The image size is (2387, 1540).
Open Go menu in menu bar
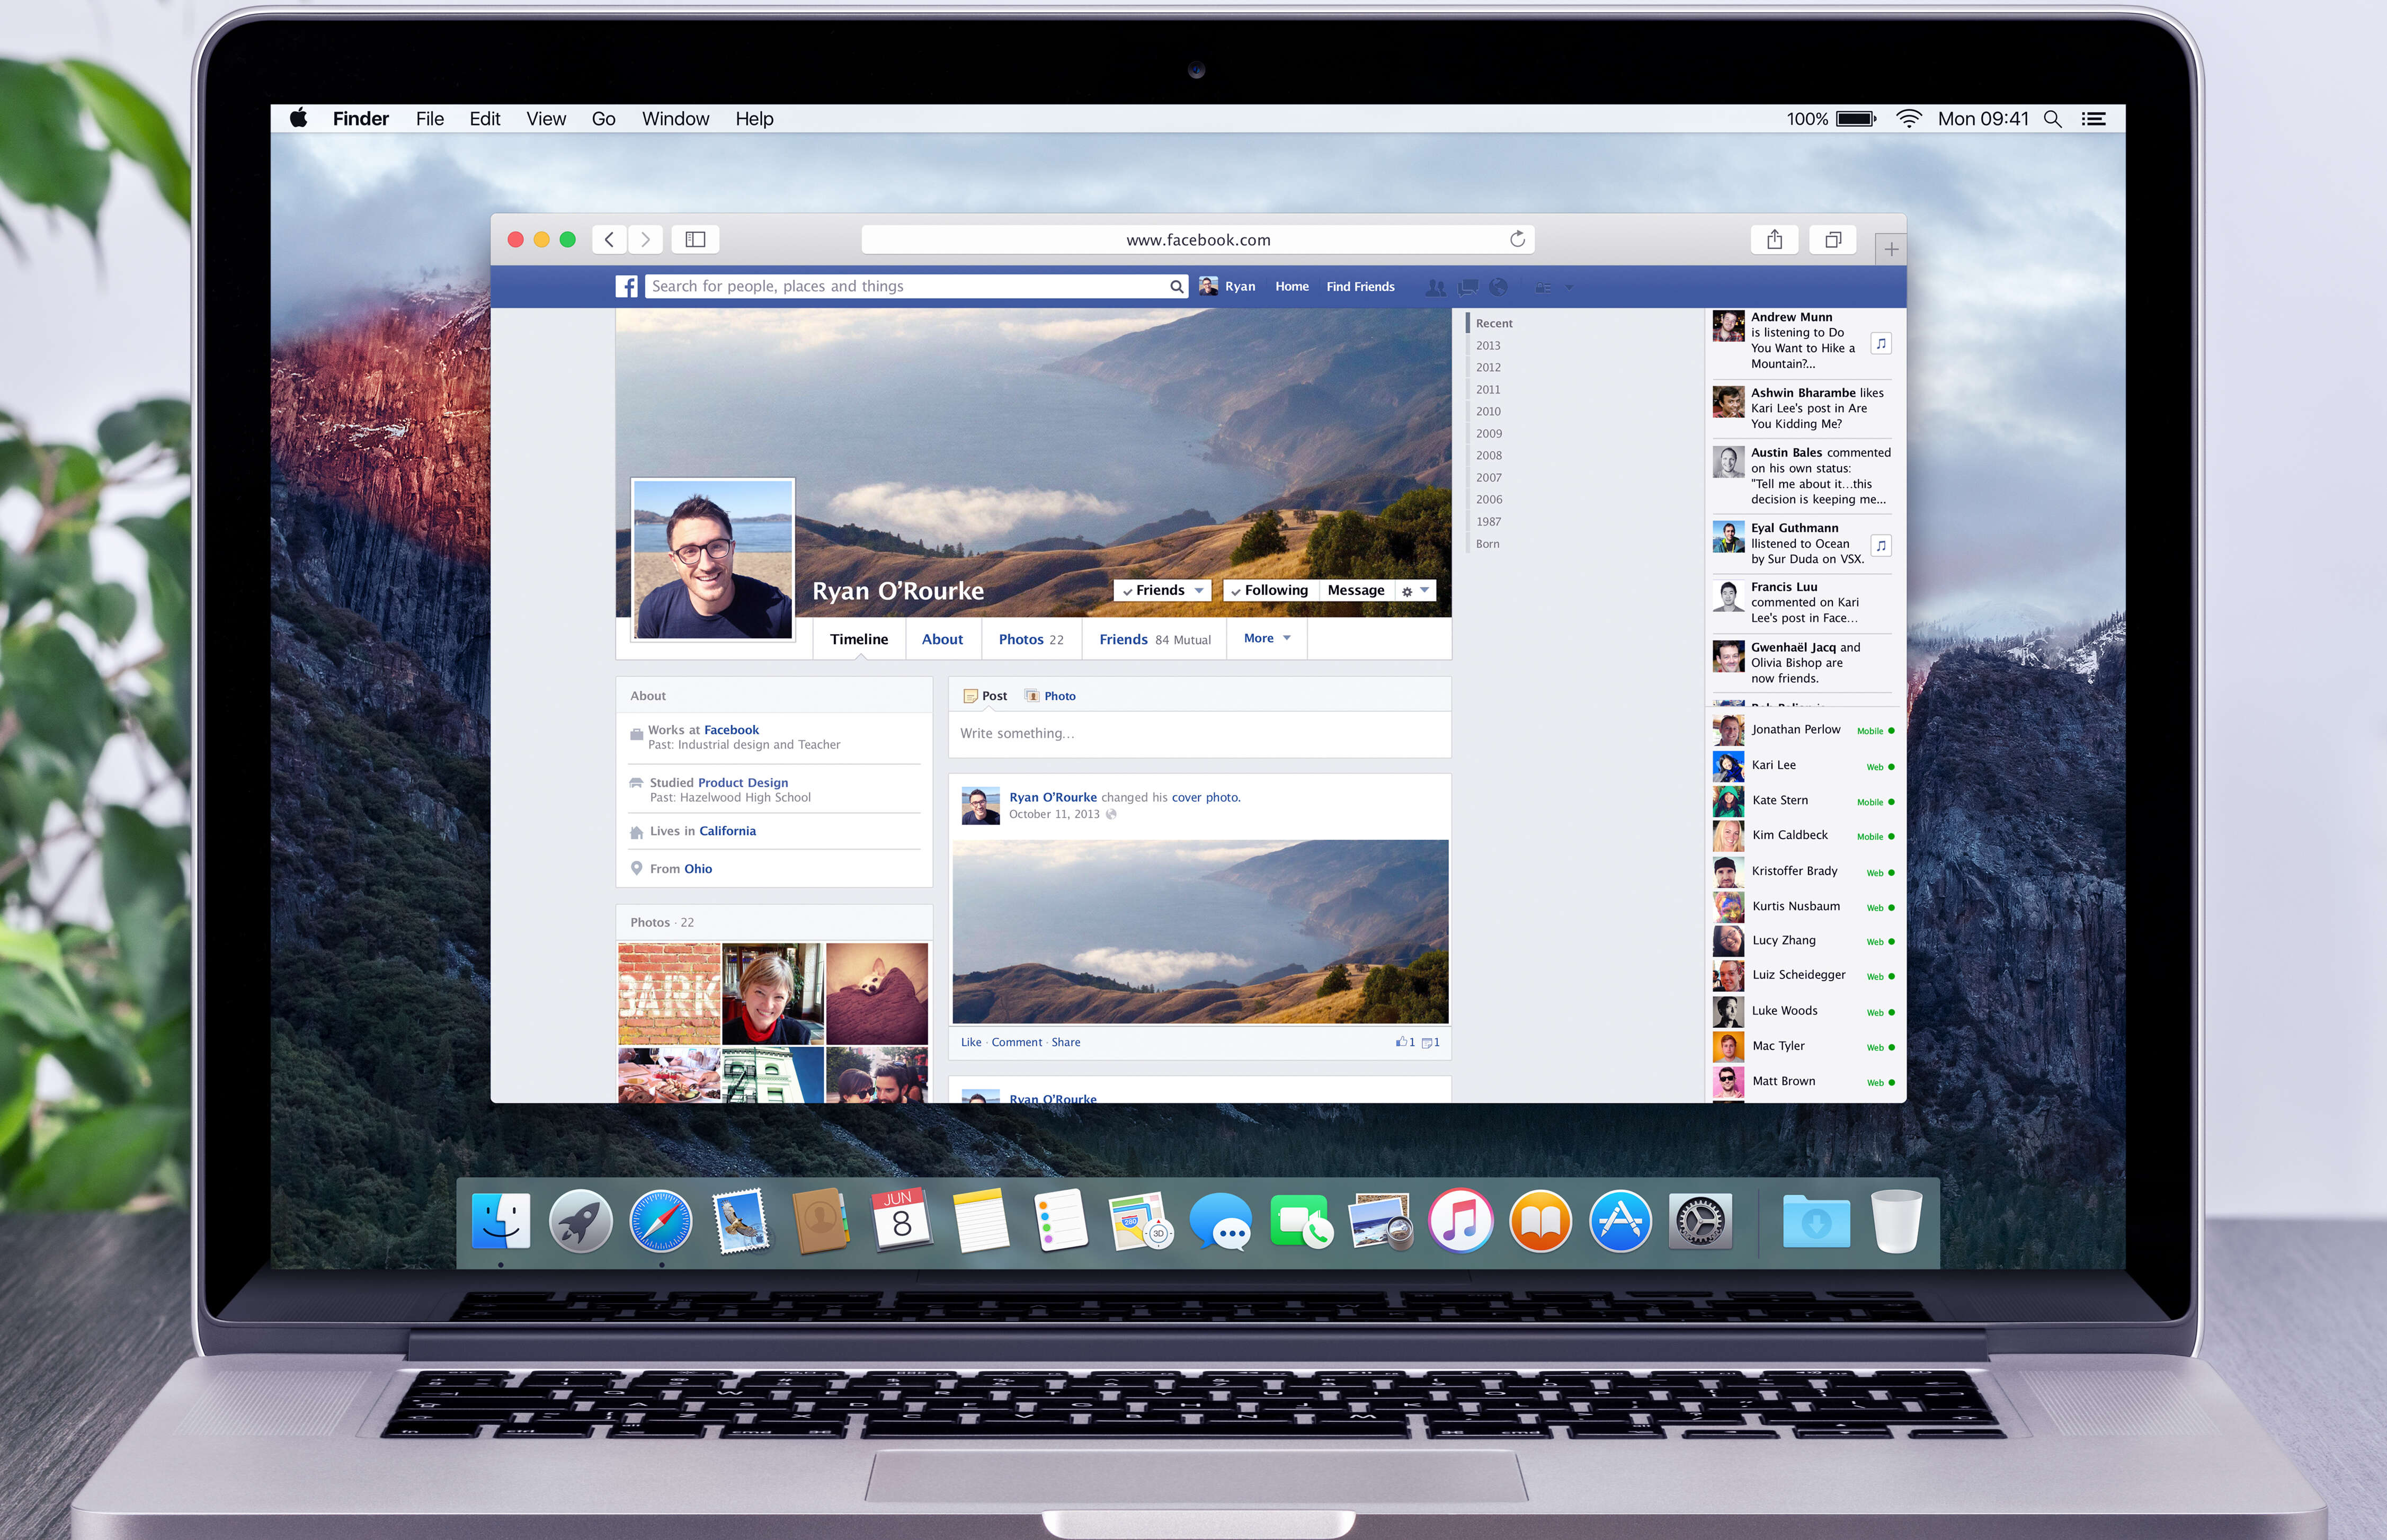point(603,119)
